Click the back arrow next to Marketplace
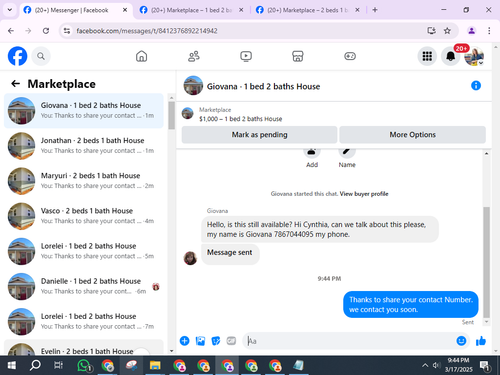 pyautogui.click(x=15, y=83)
